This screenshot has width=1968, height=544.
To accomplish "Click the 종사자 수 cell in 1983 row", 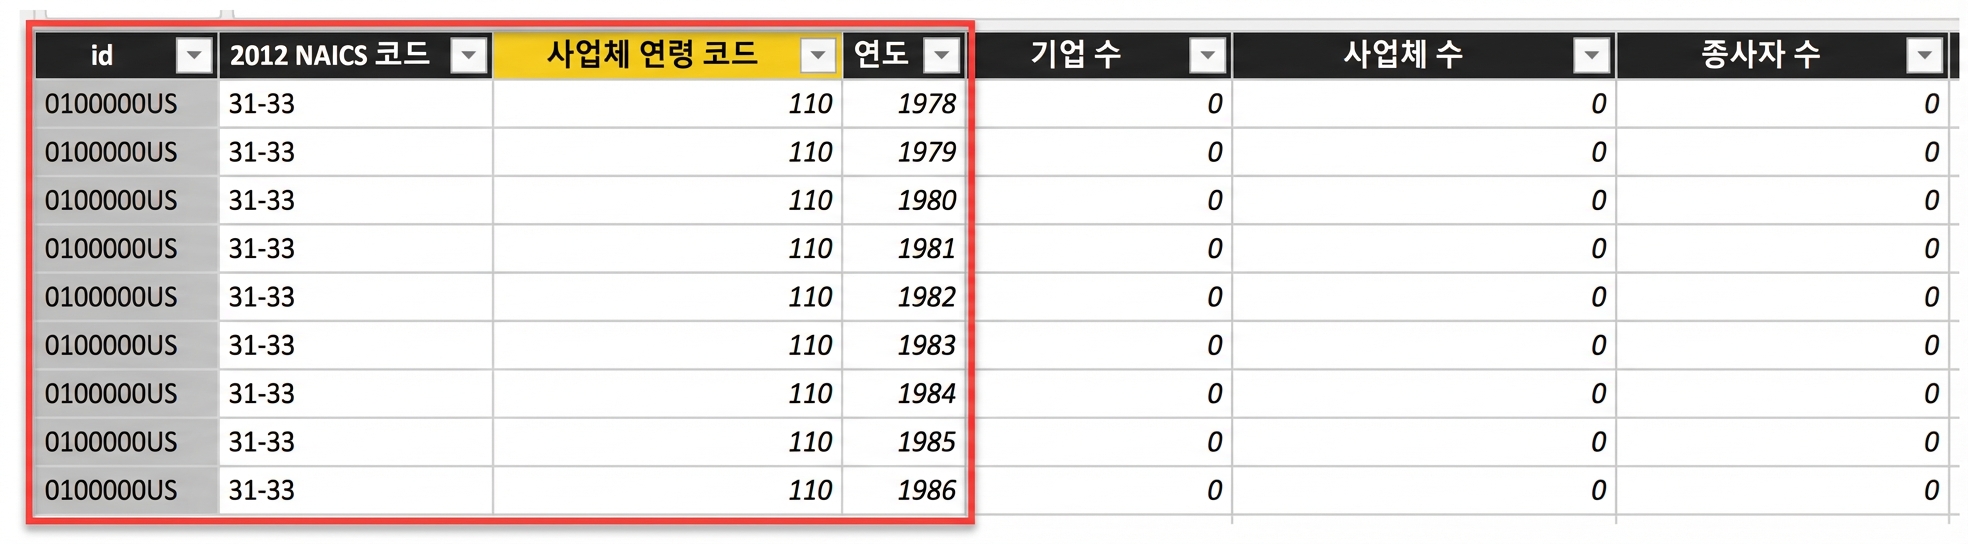I will (1781, 345).
